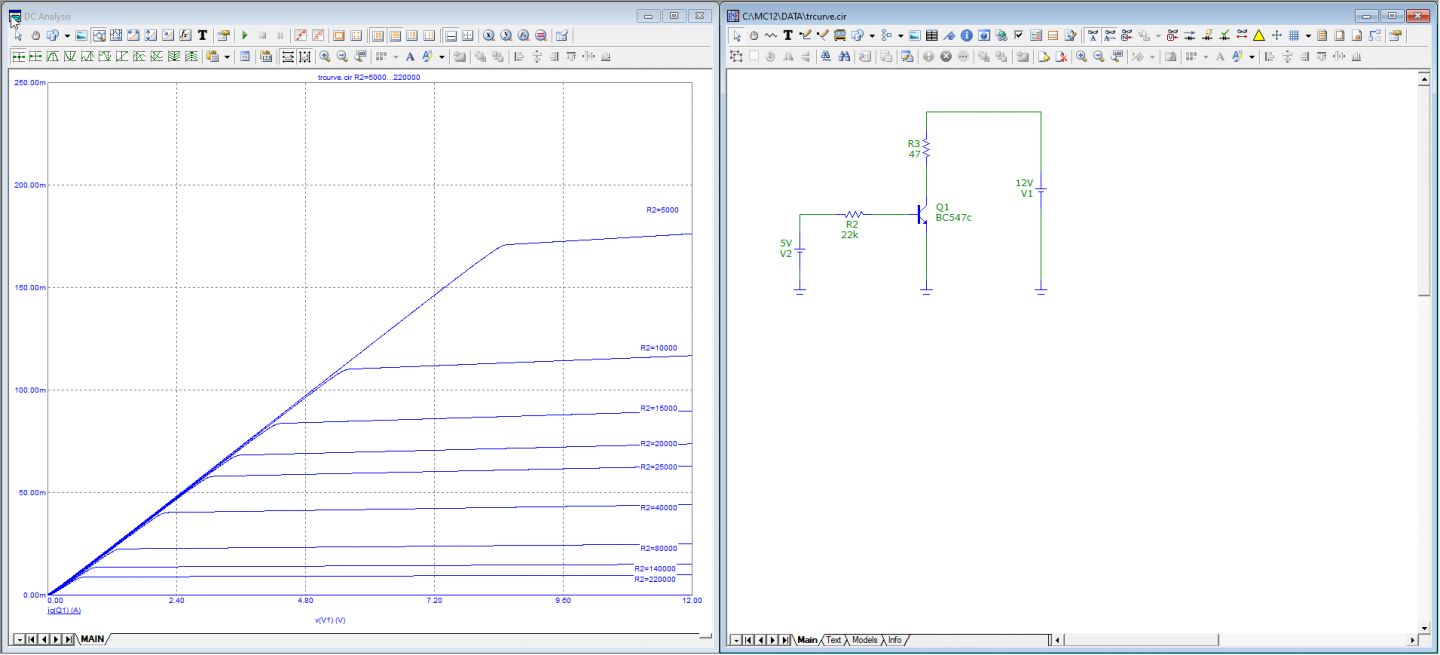
Task: Open the dropdown arrow beside the grid icon
Action: 1307,35
